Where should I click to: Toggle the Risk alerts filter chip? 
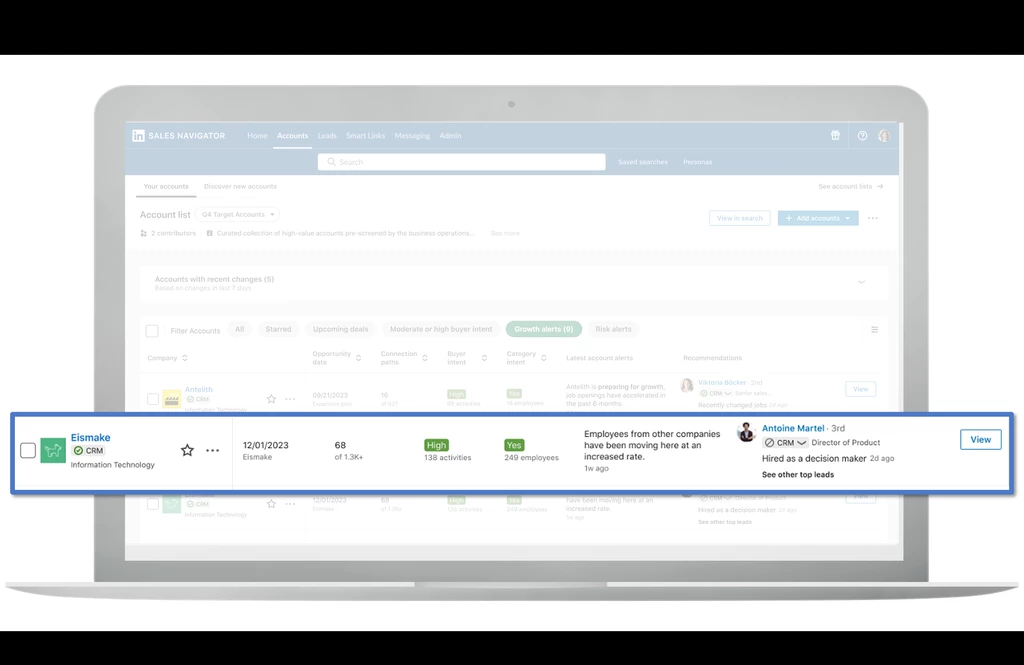[613, 329]
